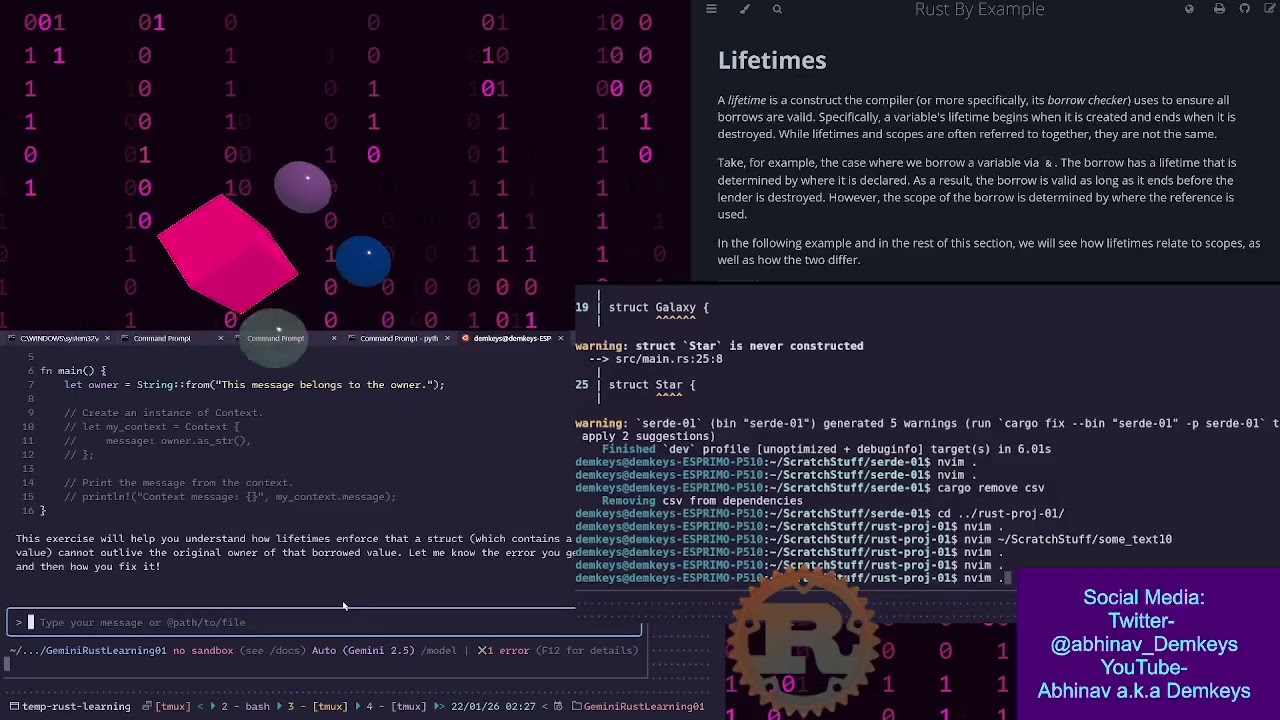Click the '// Create an instance of Context.' comment
Viewport: 1280px width, 720px height.
click(x=163, y=413)
